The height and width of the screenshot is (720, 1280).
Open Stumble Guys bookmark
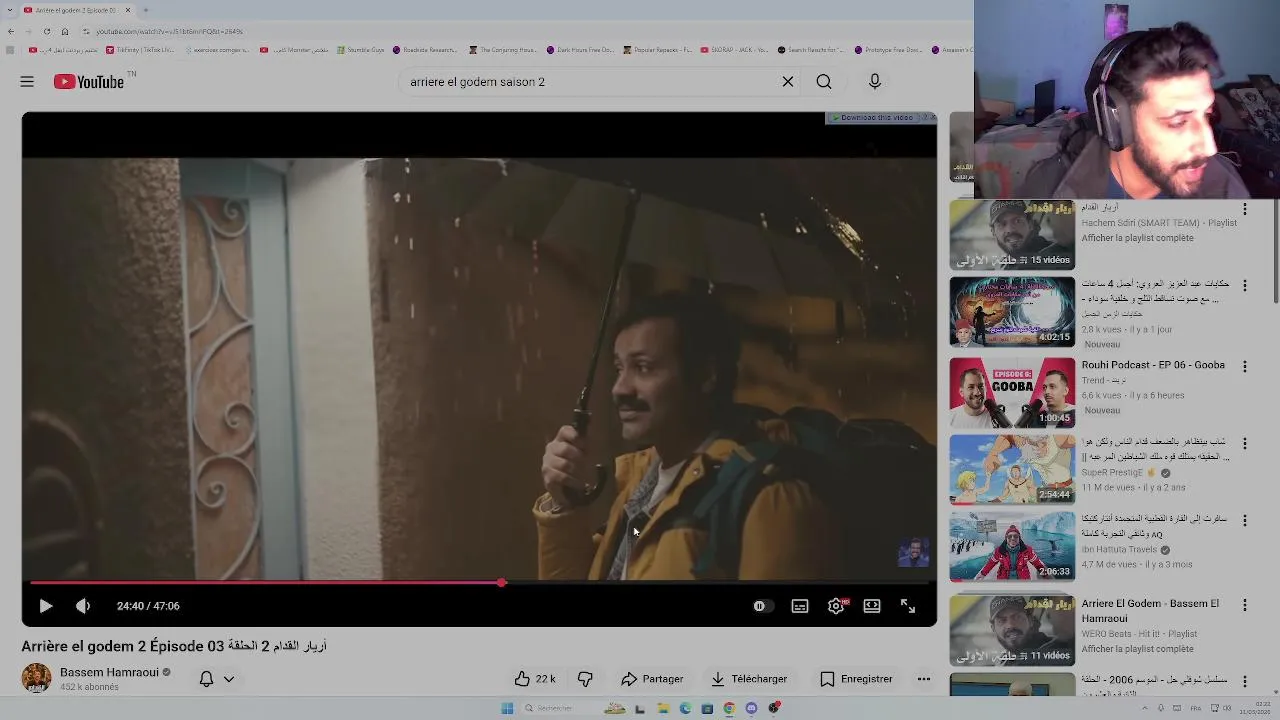[x=361, y=50]
